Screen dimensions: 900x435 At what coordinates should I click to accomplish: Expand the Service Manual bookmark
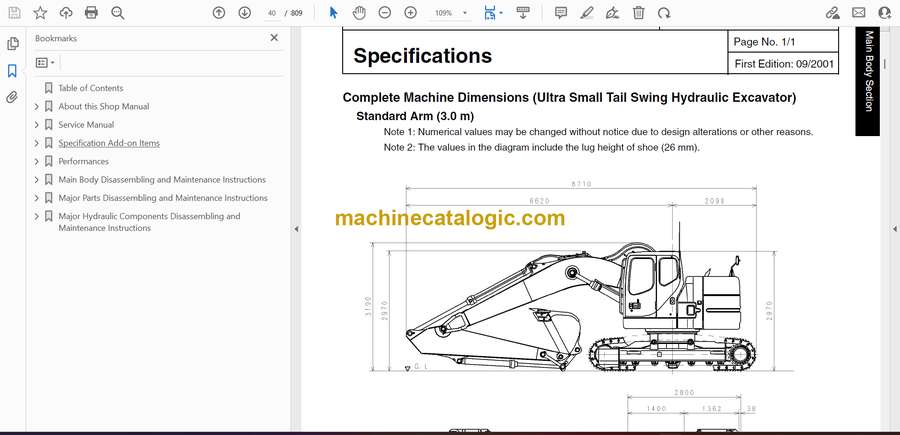(37, 125)
